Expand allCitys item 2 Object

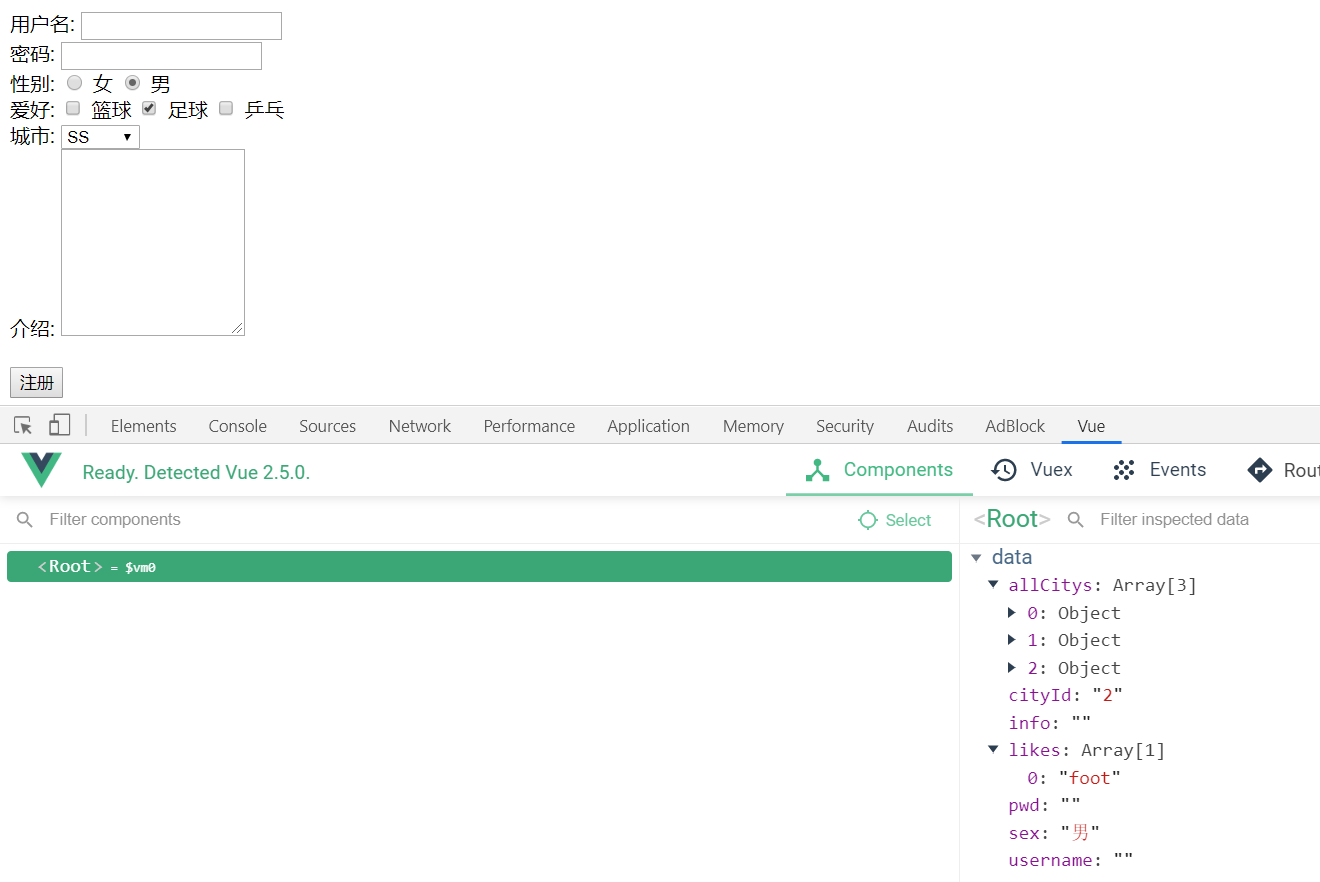[x=1012, y=668]
